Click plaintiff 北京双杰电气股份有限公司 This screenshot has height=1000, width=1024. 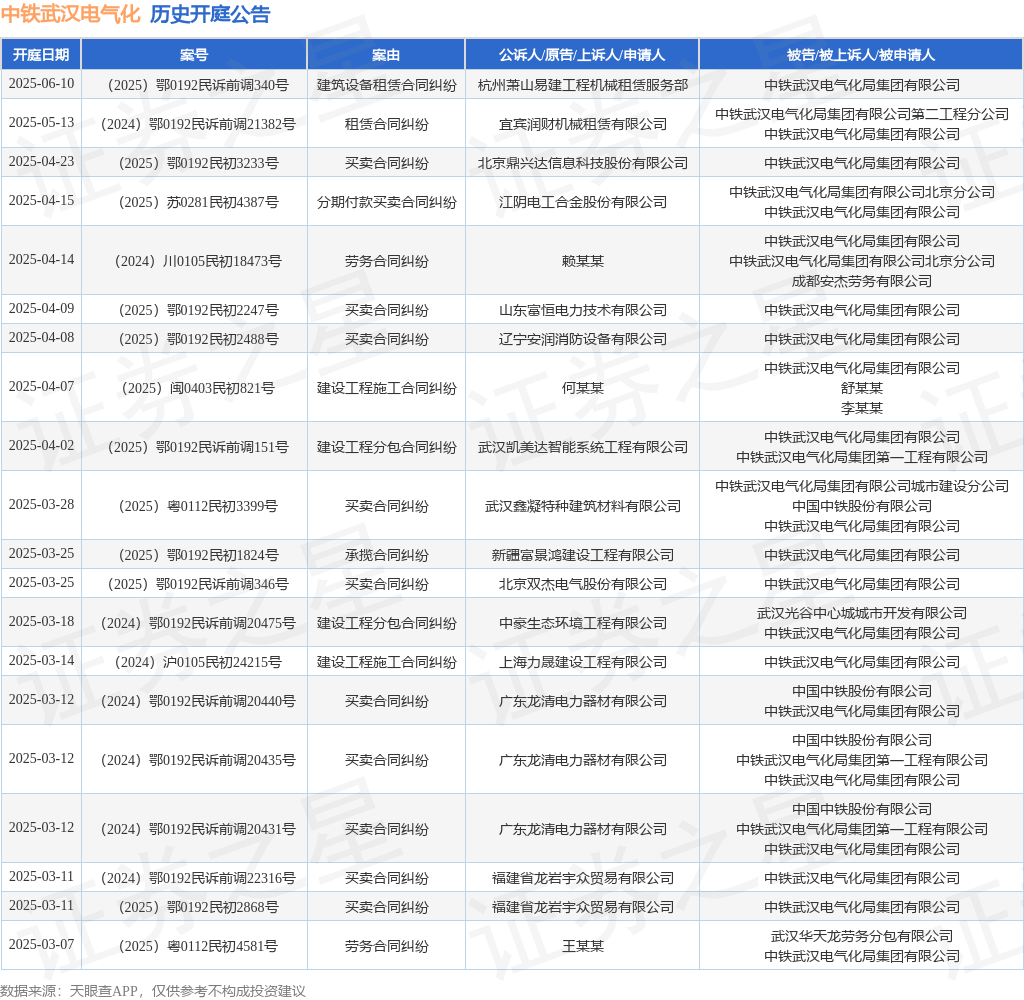[583, 584]
